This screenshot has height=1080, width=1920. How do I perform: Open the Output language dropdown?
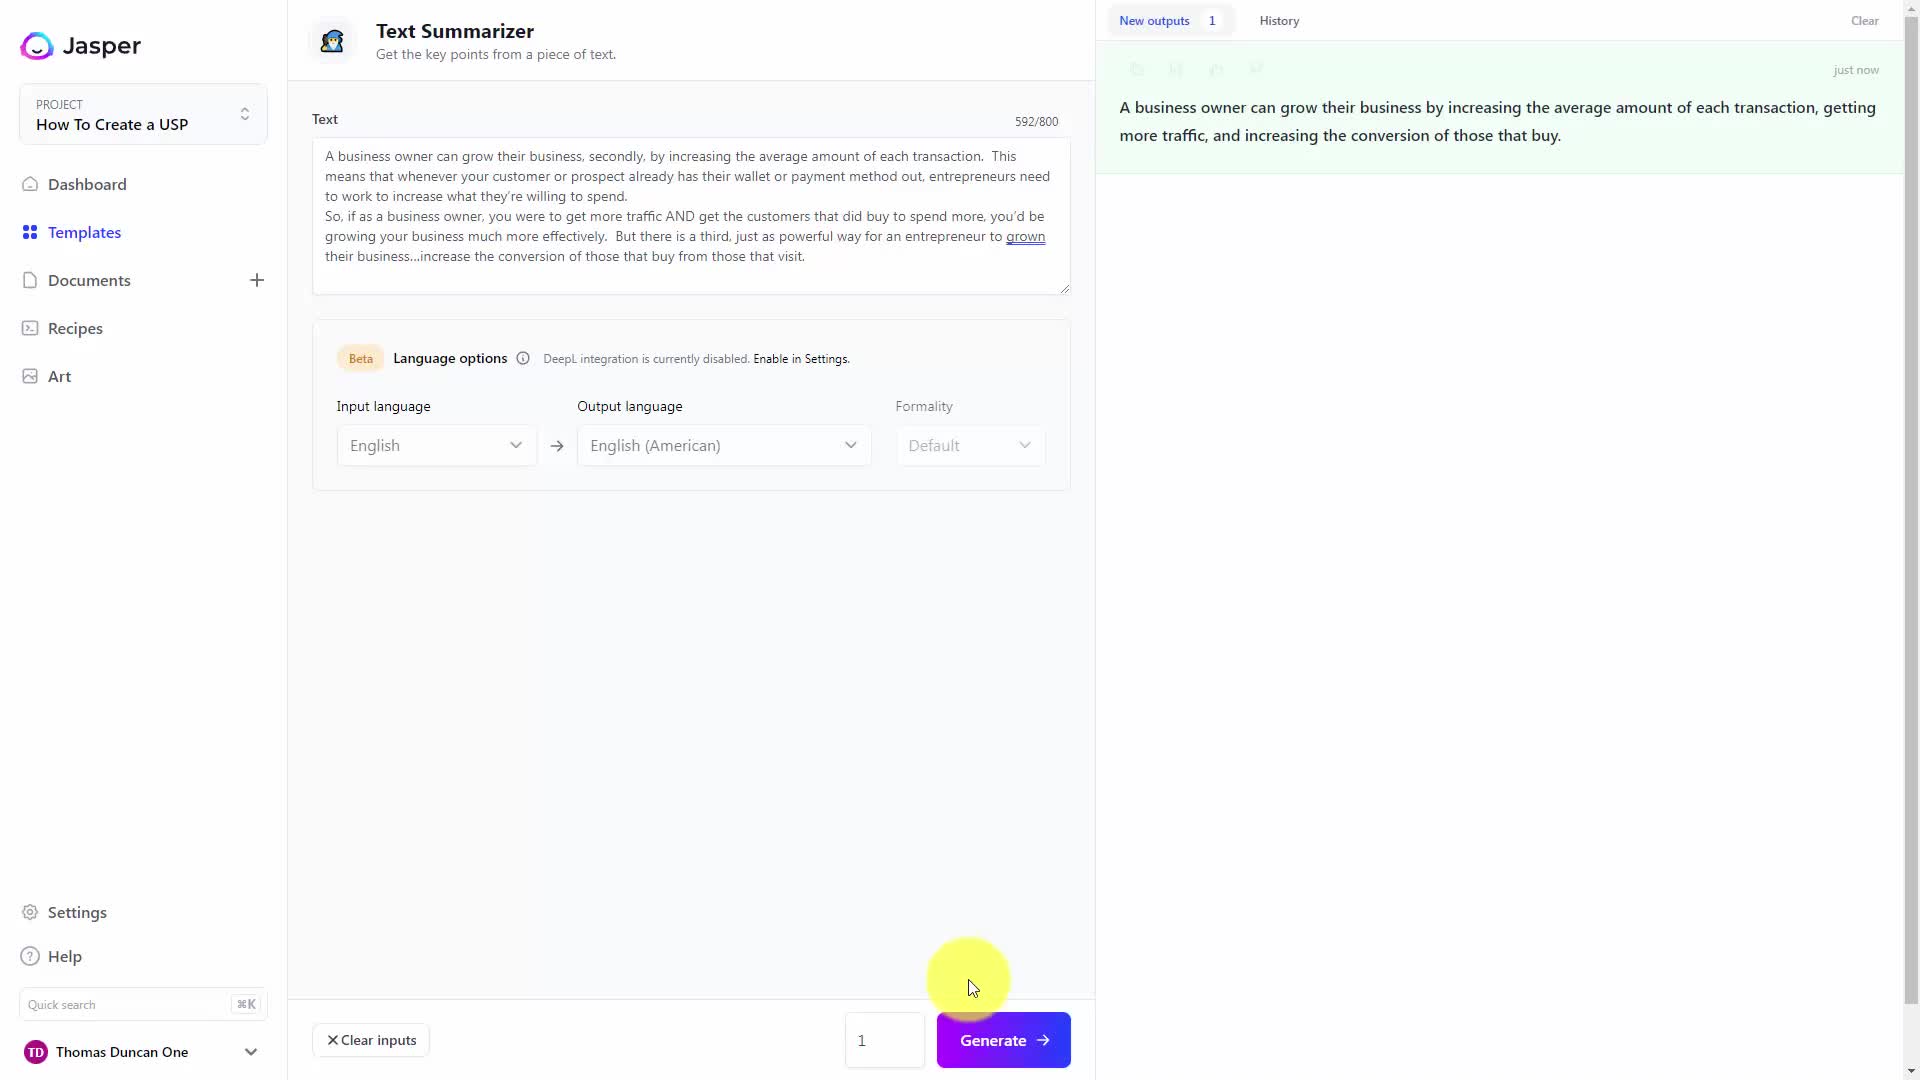tap(723, 446)
